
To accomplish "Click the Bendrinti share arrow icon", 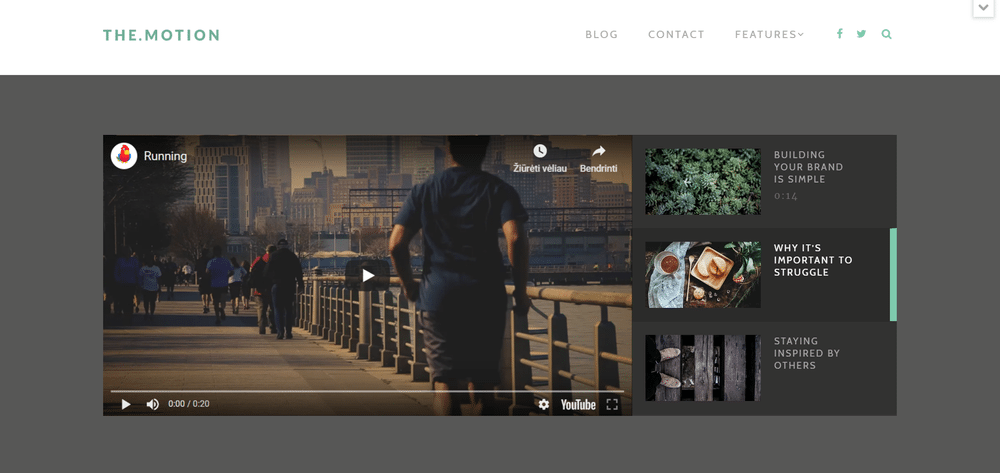I will 598,151.
